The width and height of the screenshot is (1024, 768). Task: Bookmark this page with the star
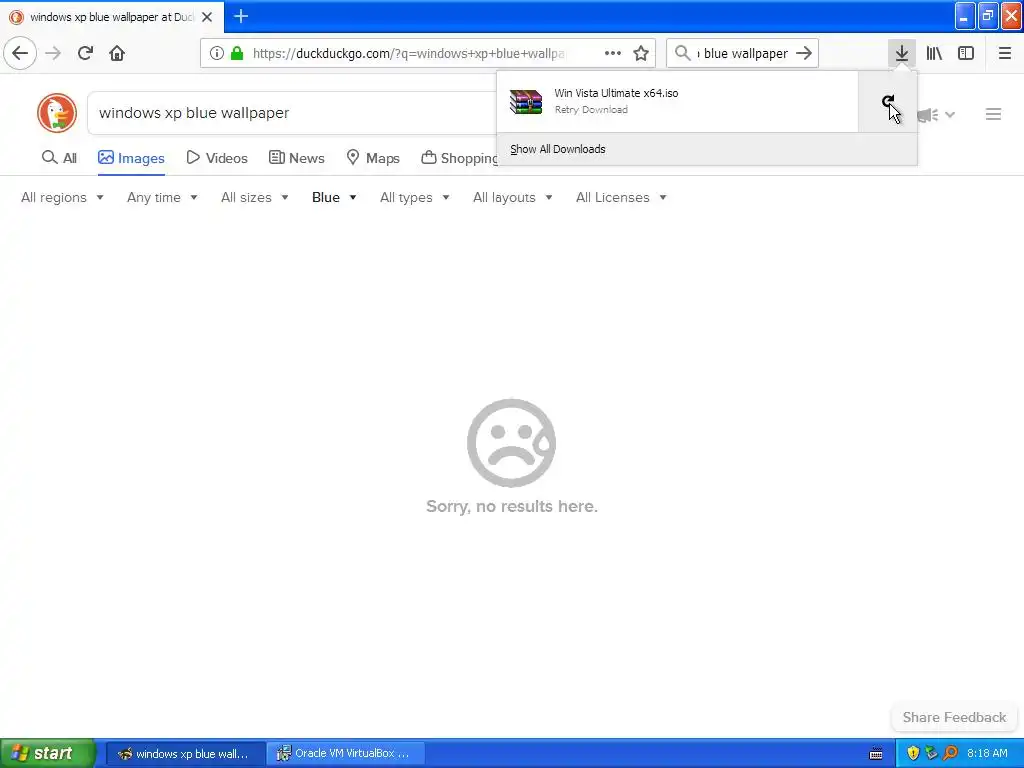click(x=641, y=53)
